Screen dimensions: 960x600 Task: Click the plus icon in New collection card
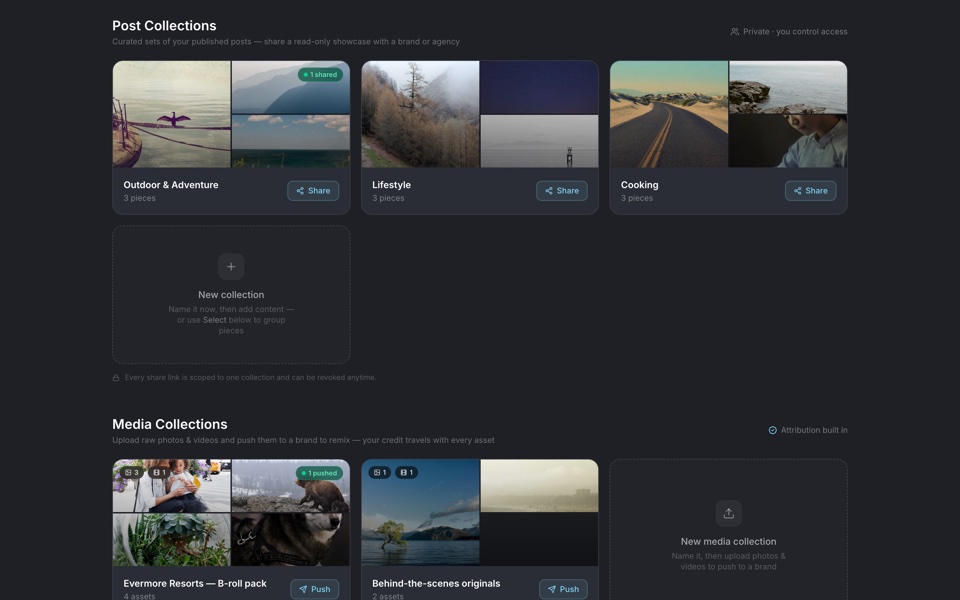pos(231,266)
